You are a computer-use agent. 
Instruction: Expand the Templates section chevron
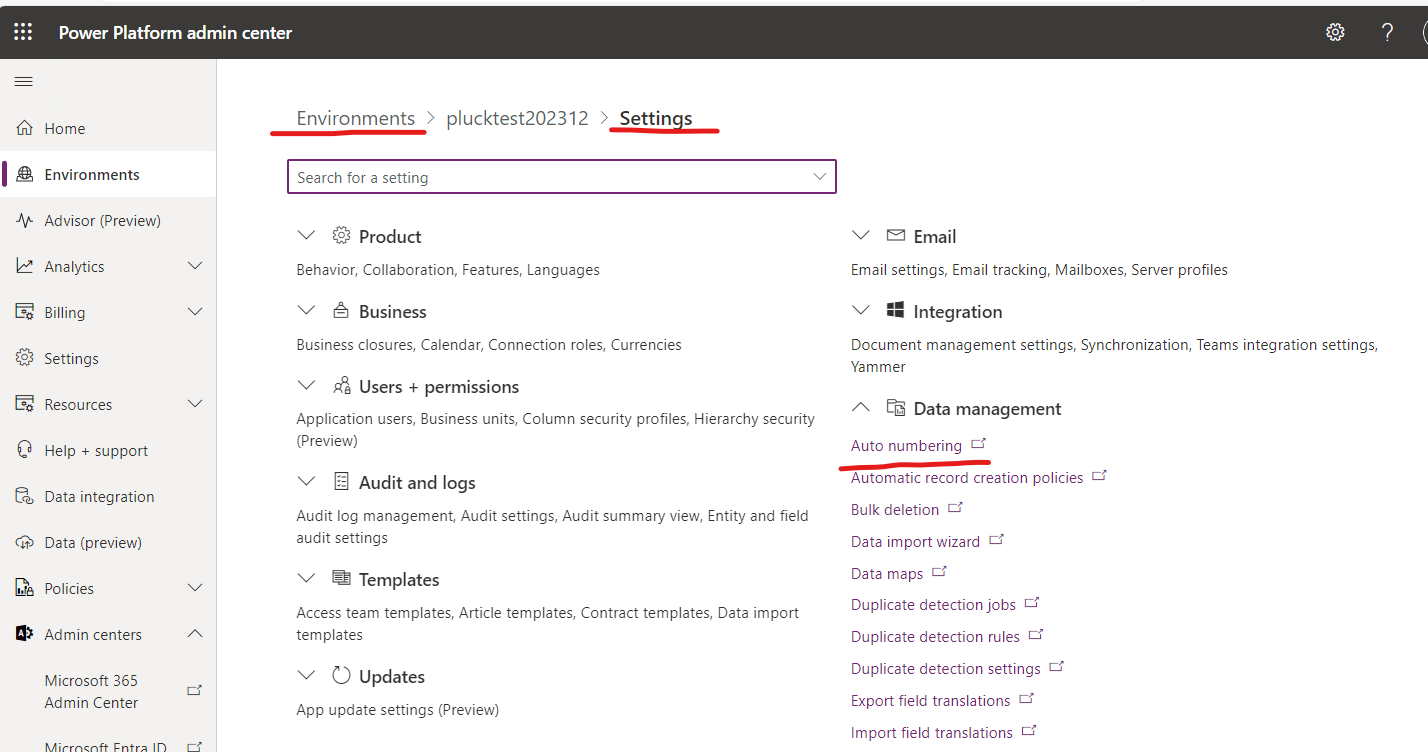[306, 579]
